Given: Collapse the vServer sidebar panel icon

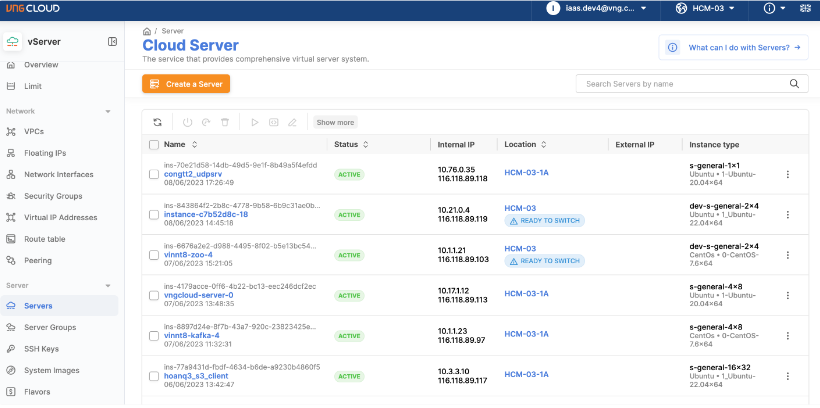Looking at the screenshot, I should [x=112, y=41].
